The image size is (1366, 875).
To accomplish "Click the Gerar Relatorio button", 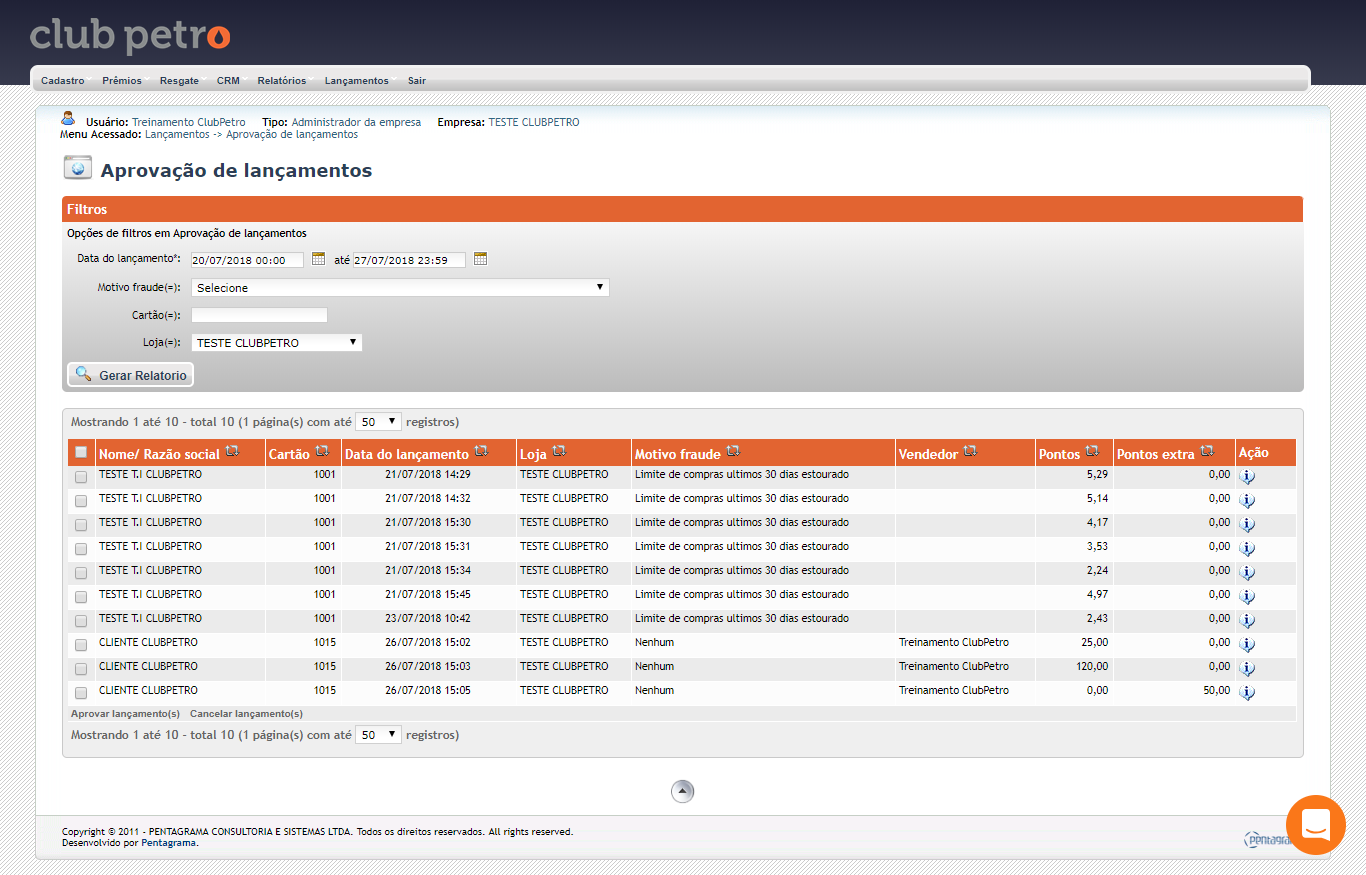I will (130, 375).
